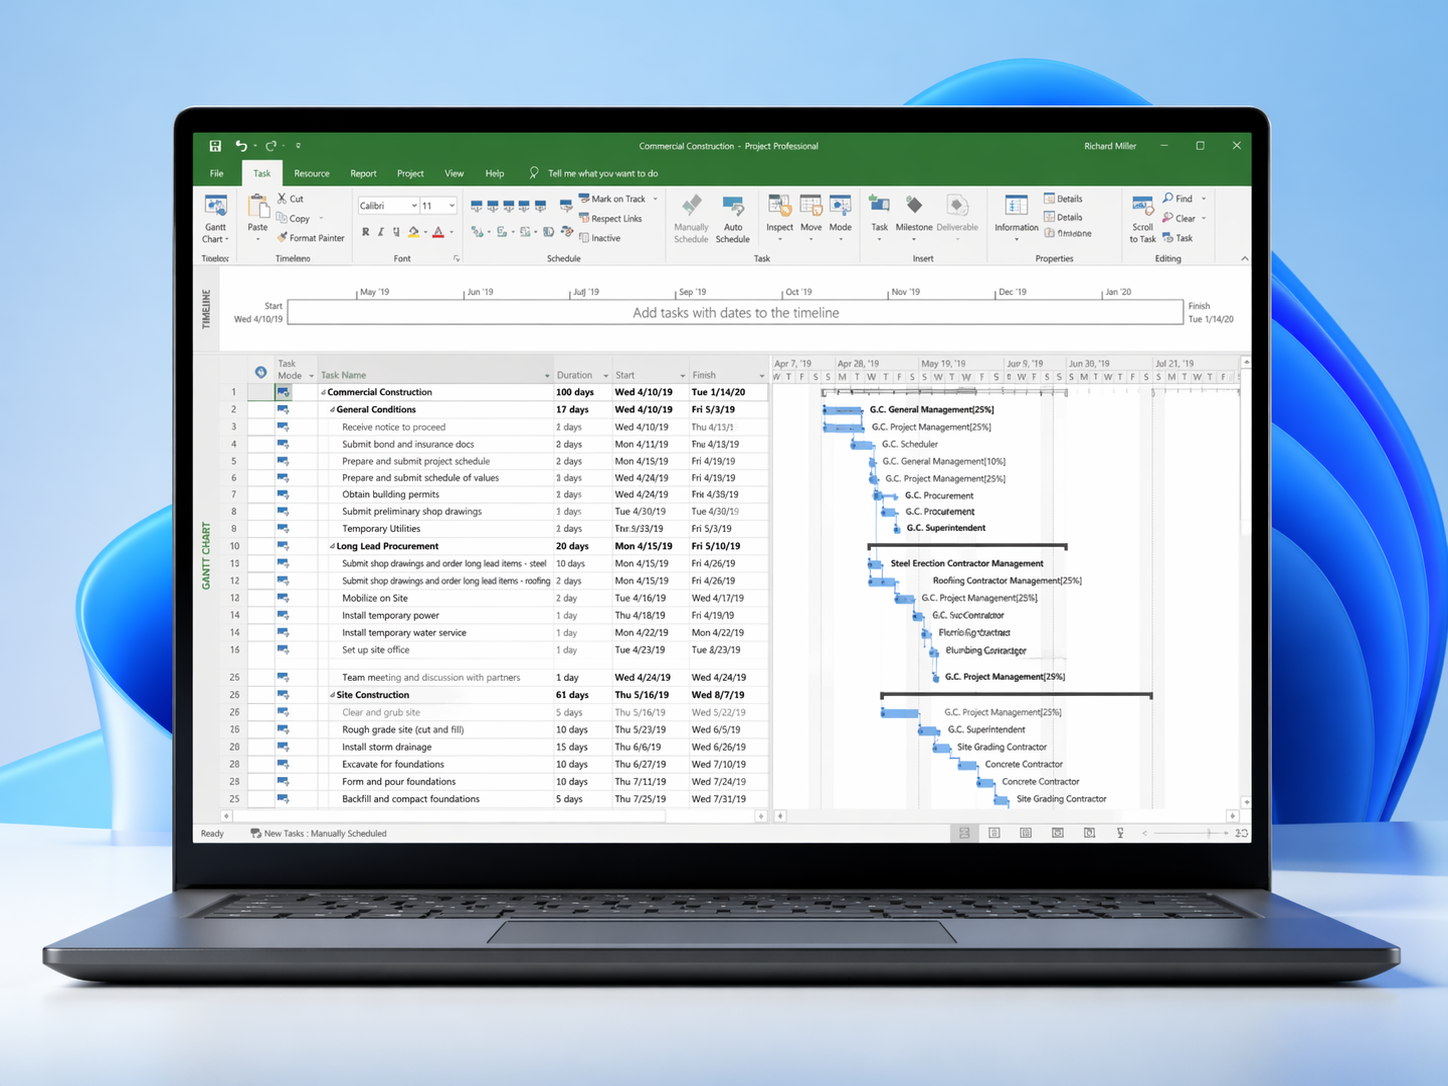The width and height of the screenshot is (1448, 1086).
Task: Click the Find magnifier in Editing group
Action: (x=1168, y=199)
